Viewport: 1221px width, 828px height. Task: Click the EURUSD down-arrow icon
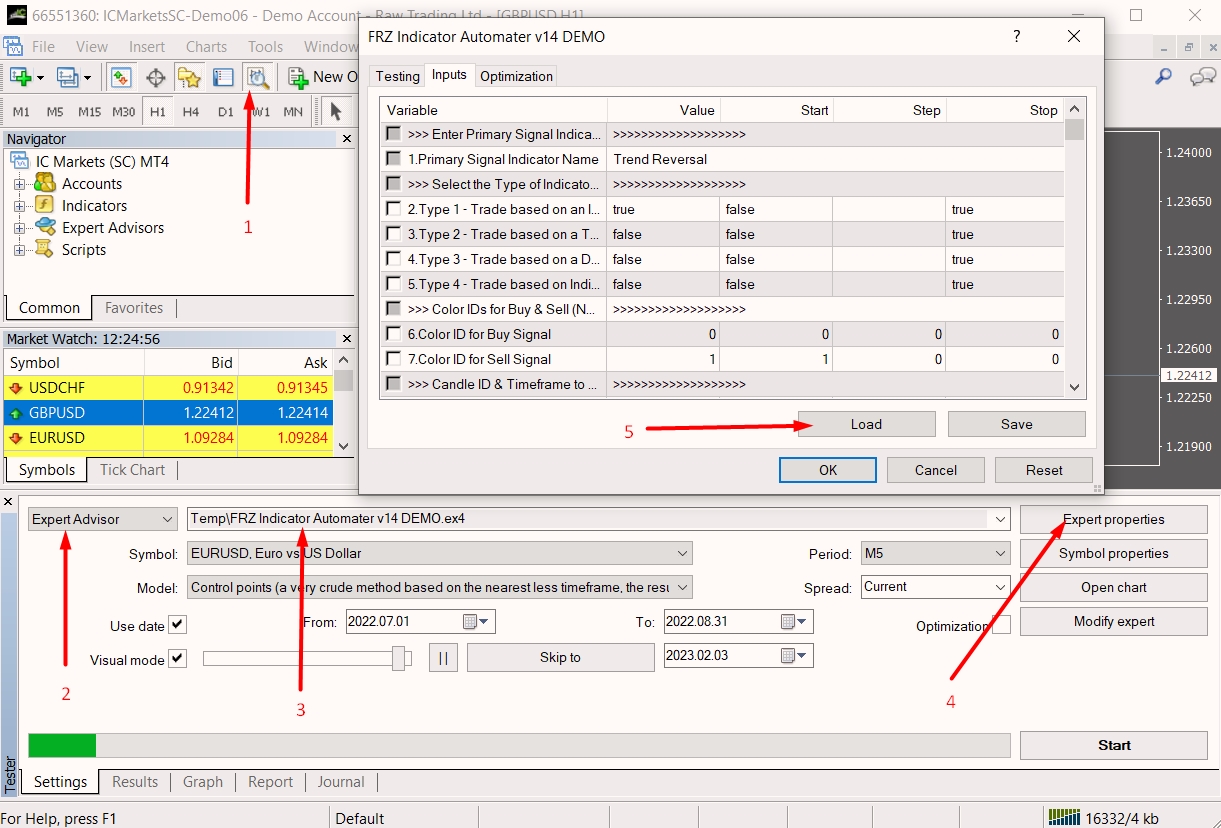click(x=16, y=438)
